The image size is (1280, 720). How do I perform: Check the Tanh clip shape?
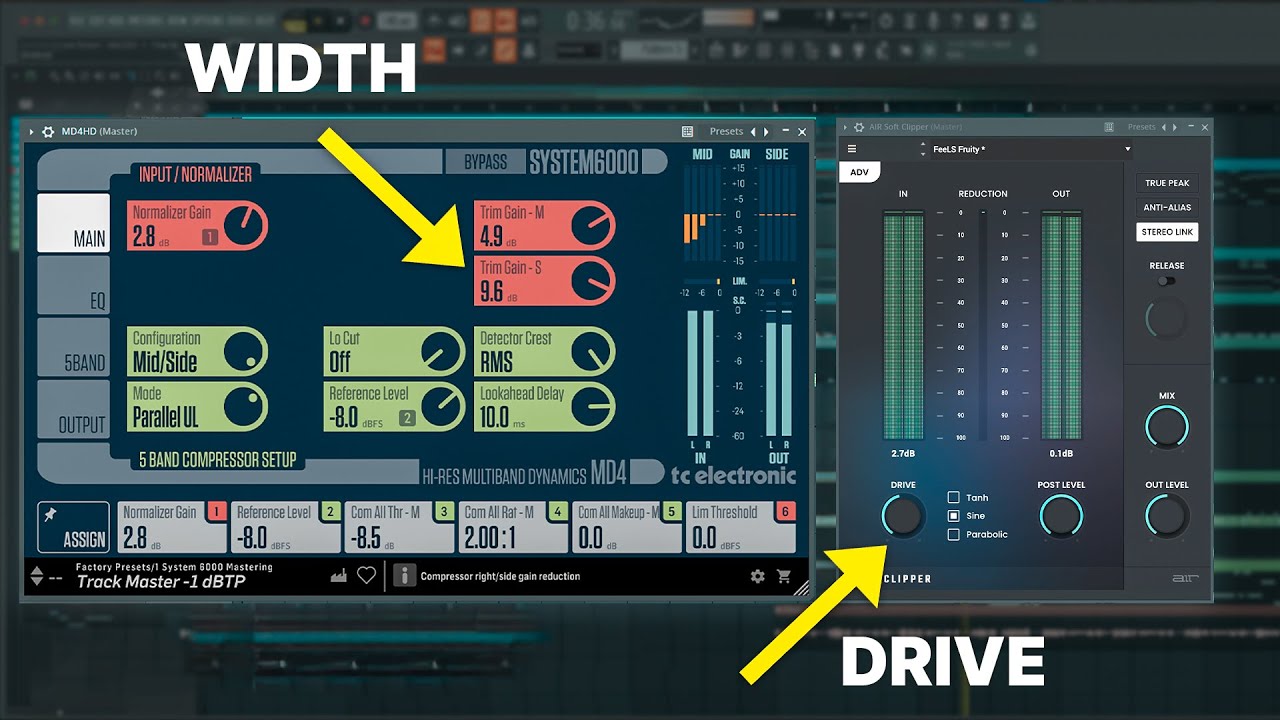click(954, 497)
